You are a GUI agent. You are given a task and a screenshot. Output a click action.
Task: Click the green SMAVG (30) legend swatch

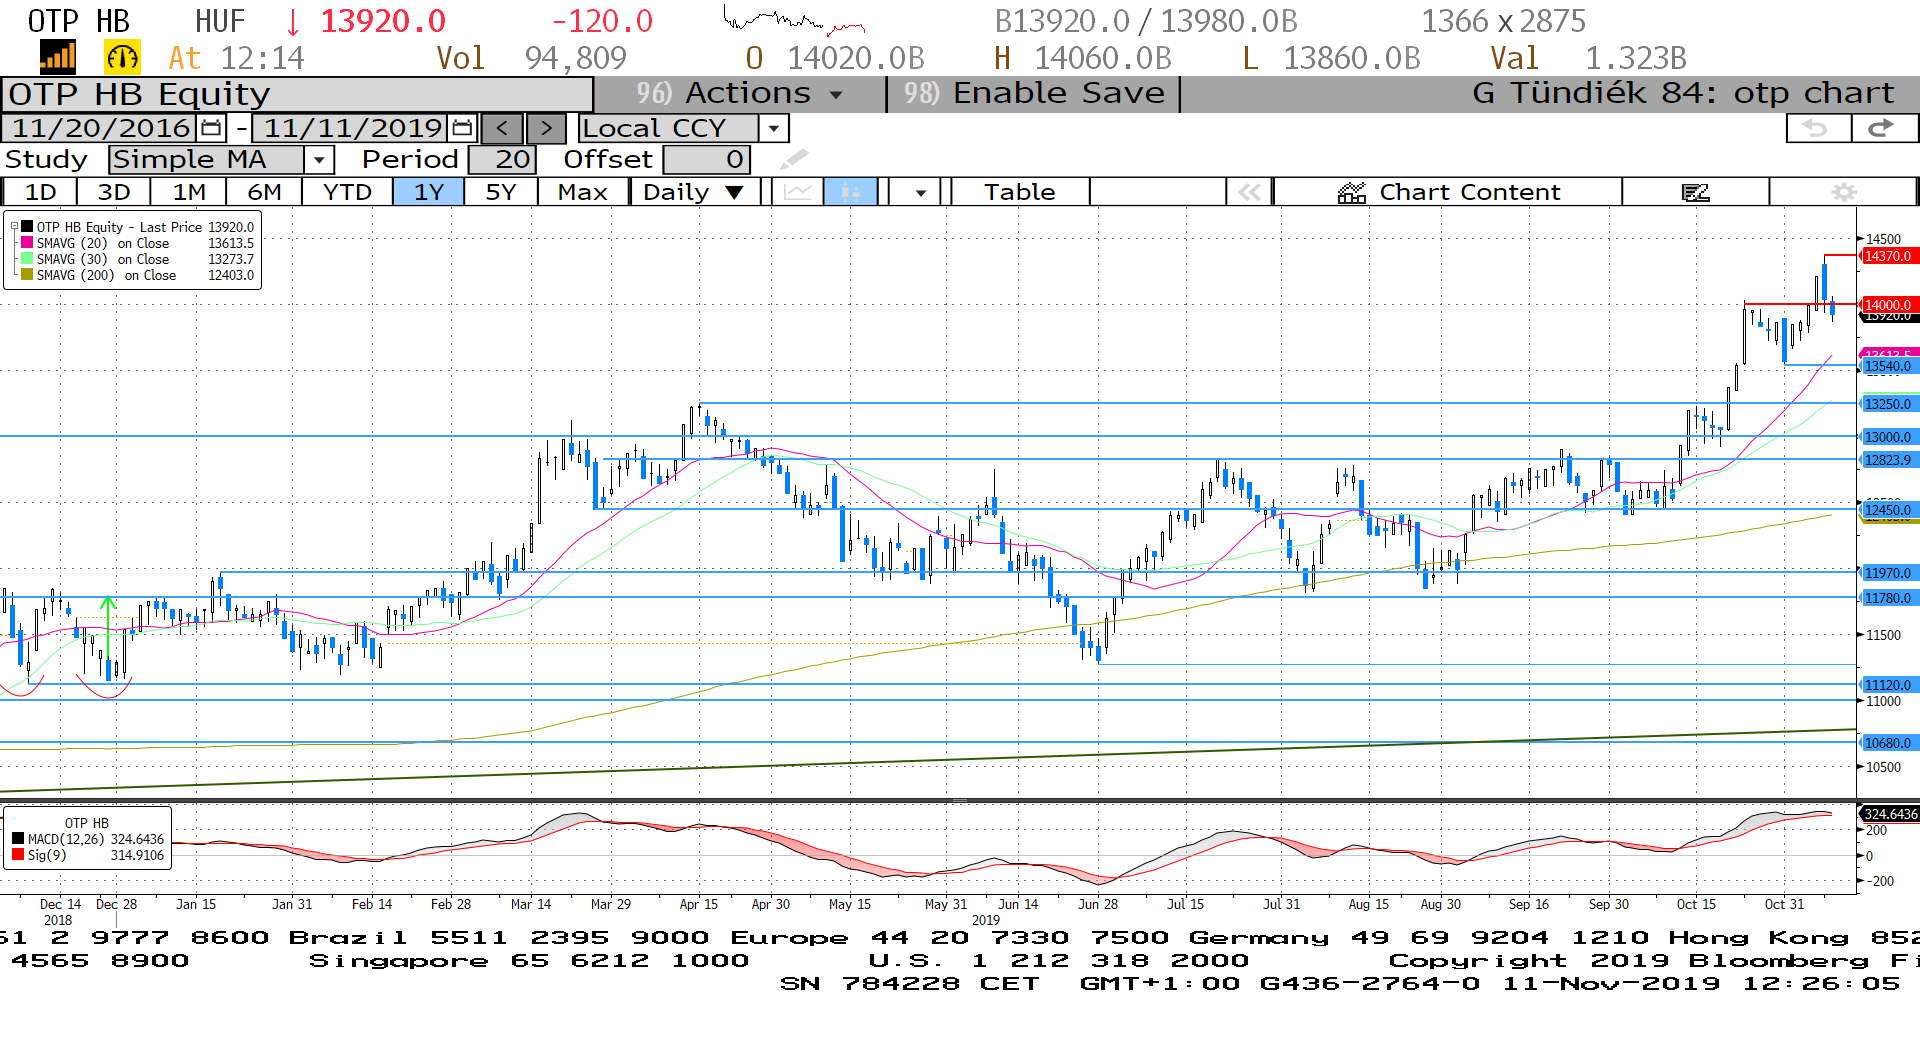[27, 258]
